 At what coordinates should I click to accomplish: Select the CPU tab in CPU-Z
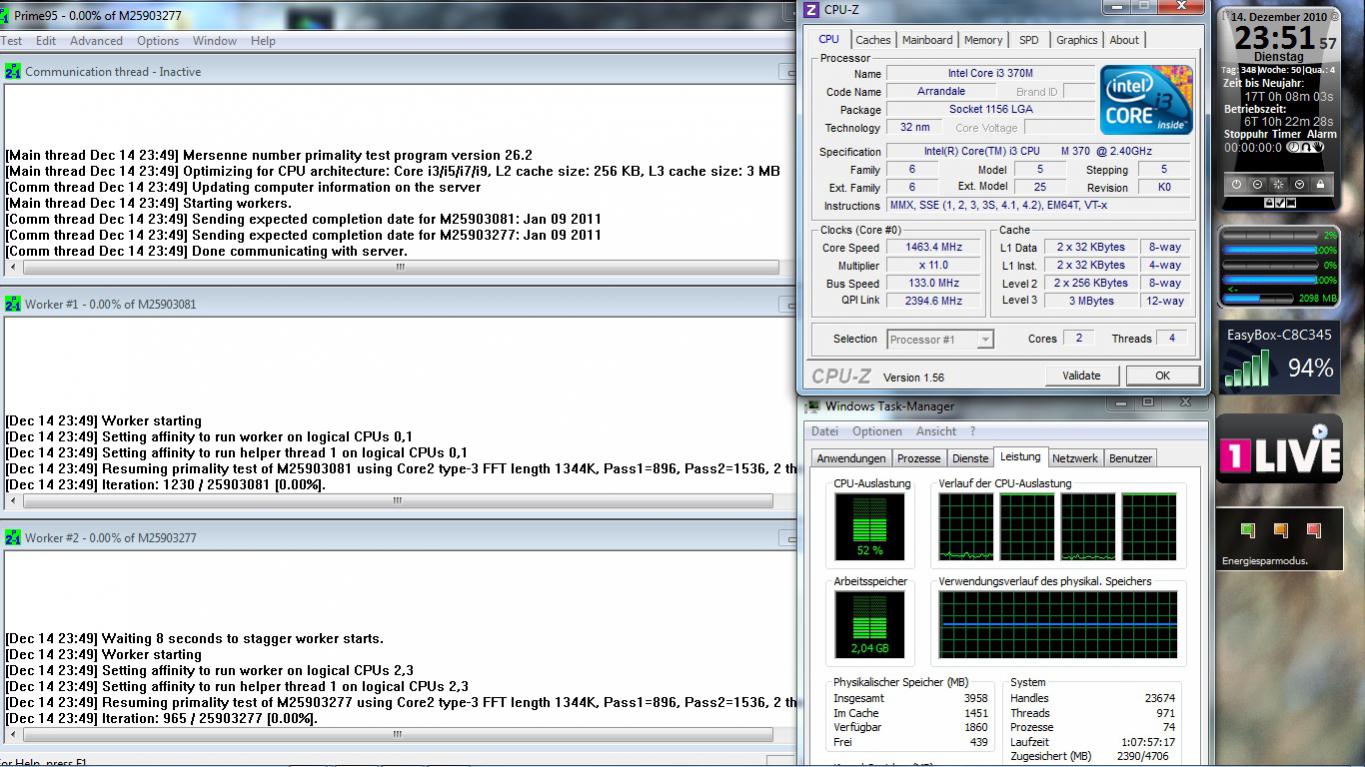click(829, 39)
